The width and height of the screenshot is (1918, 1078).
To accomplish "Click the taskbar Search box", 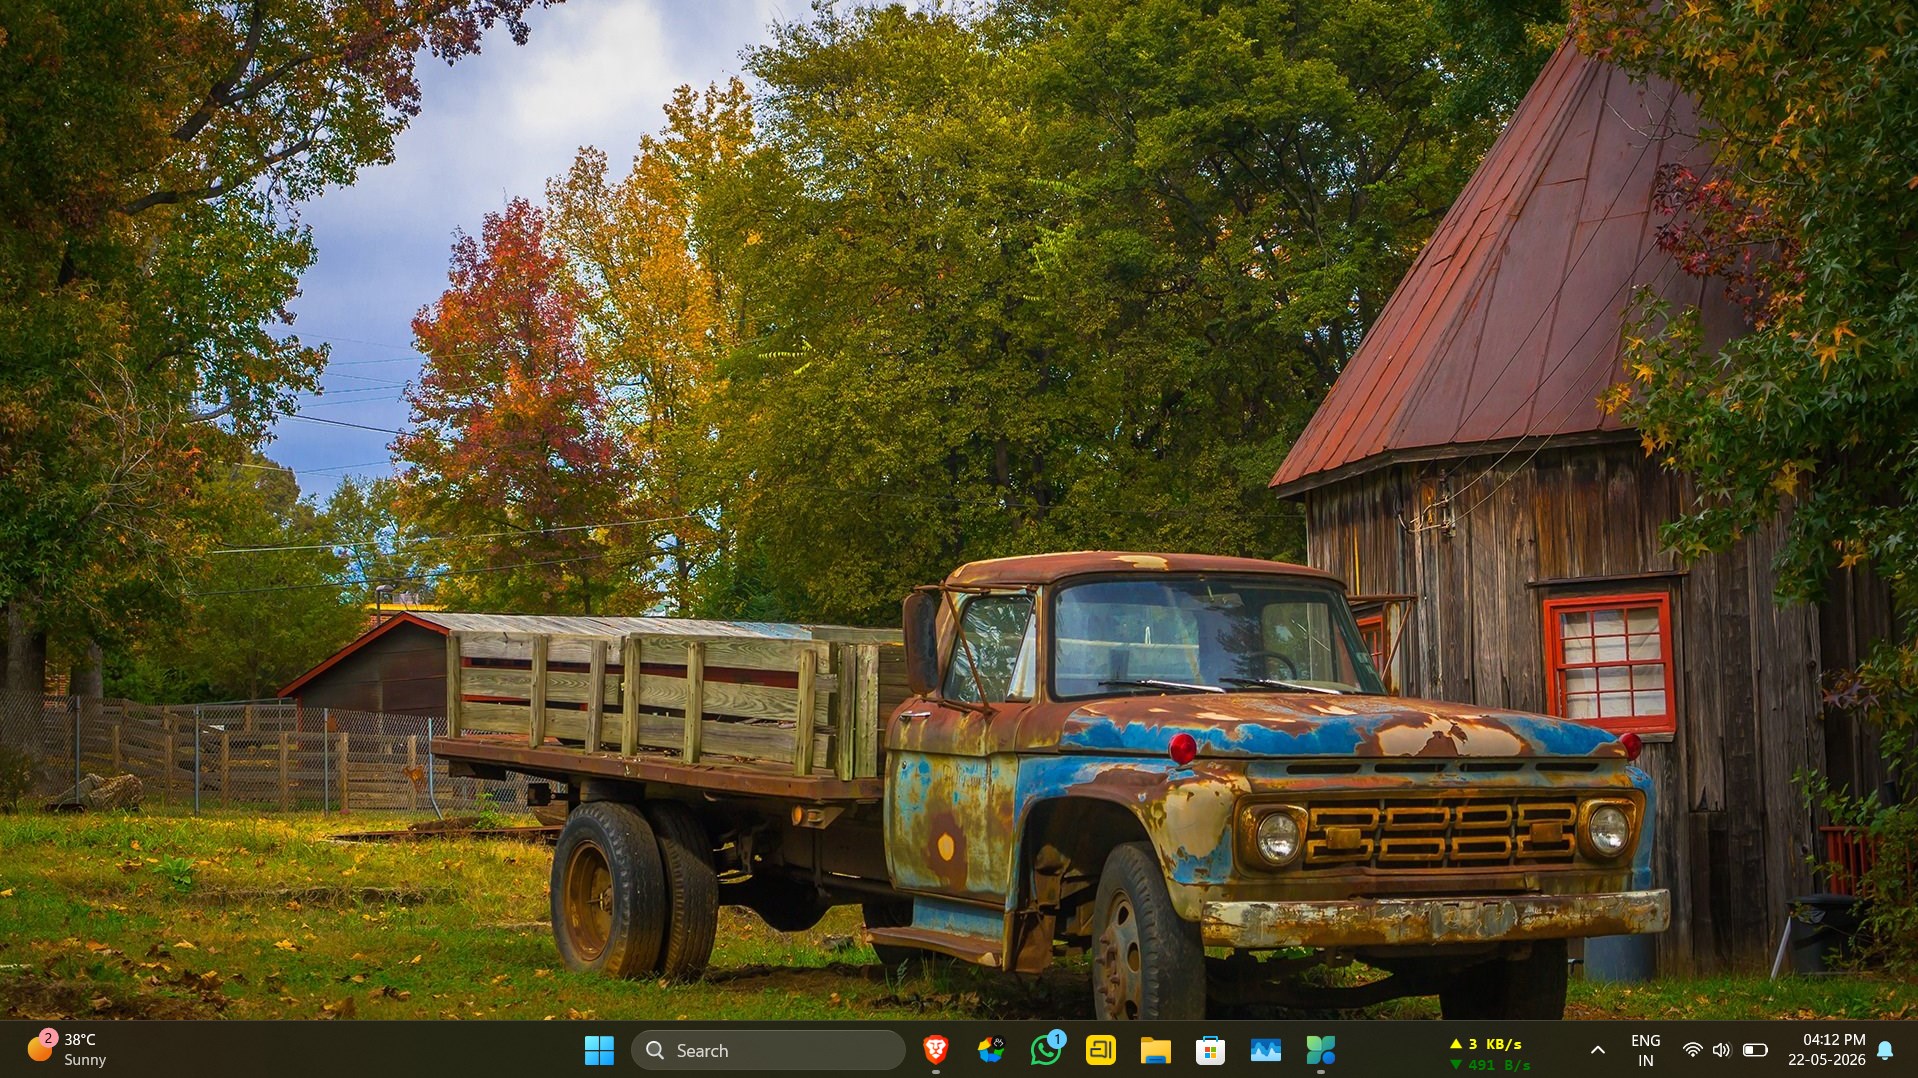I will (x=767, y=1050).
